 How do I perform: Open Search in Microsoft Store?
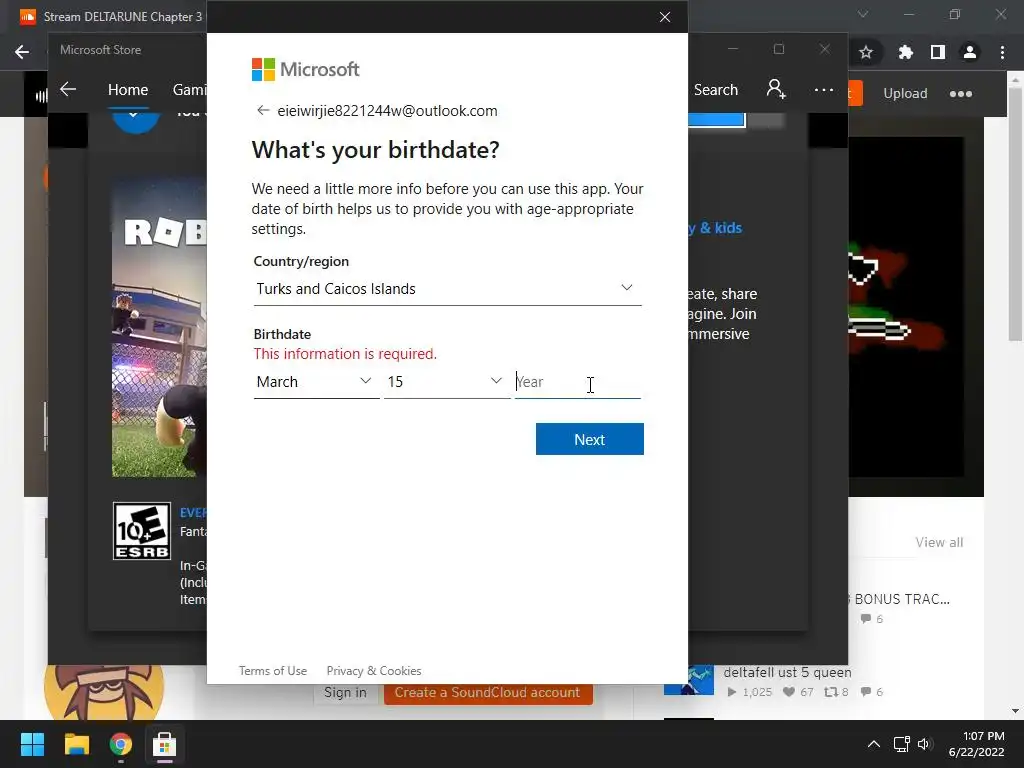[x=716, y=89]
